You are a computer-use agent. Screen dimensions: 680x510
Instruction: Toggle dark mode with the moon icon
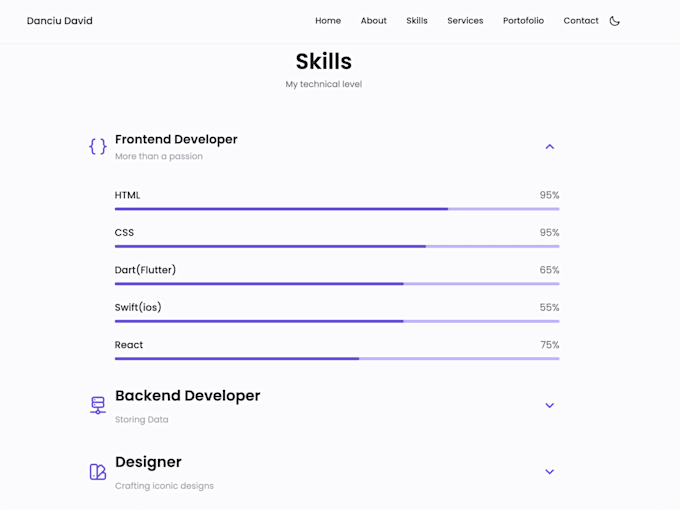click(614, 21)
